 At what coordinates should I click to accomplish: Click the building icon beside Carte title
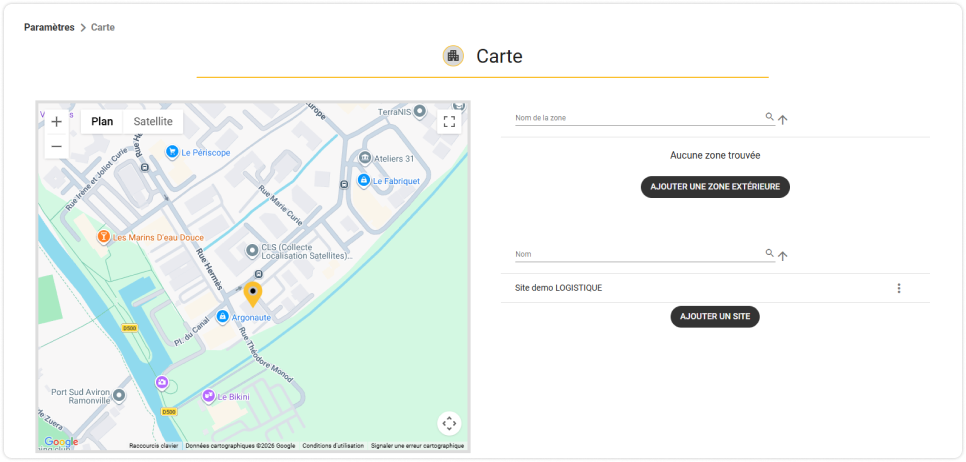(453, 56)
